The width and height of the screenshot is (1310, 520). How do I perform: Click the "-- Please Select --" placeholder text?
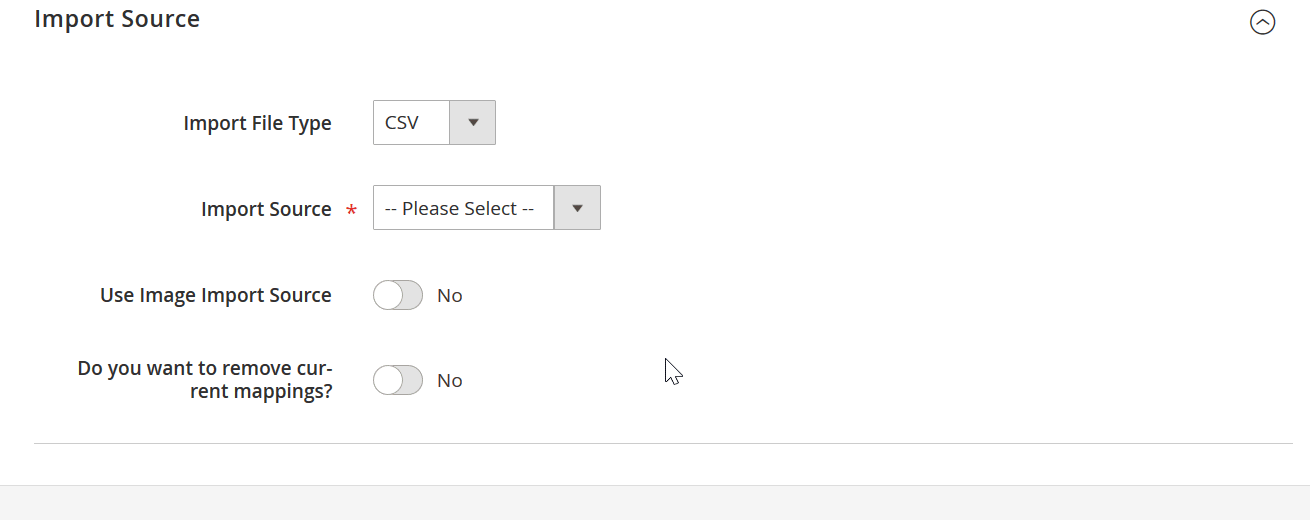460,208
